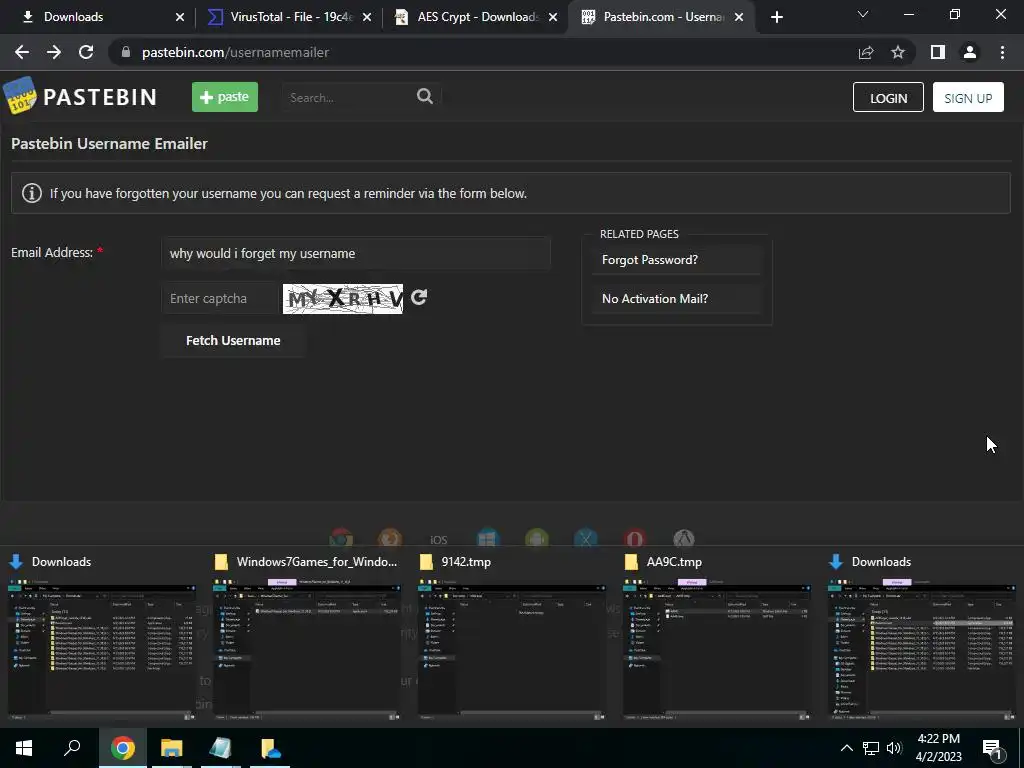1024x768 pixels.
Task: Go forward in browser history
Action: pos(54,52)
